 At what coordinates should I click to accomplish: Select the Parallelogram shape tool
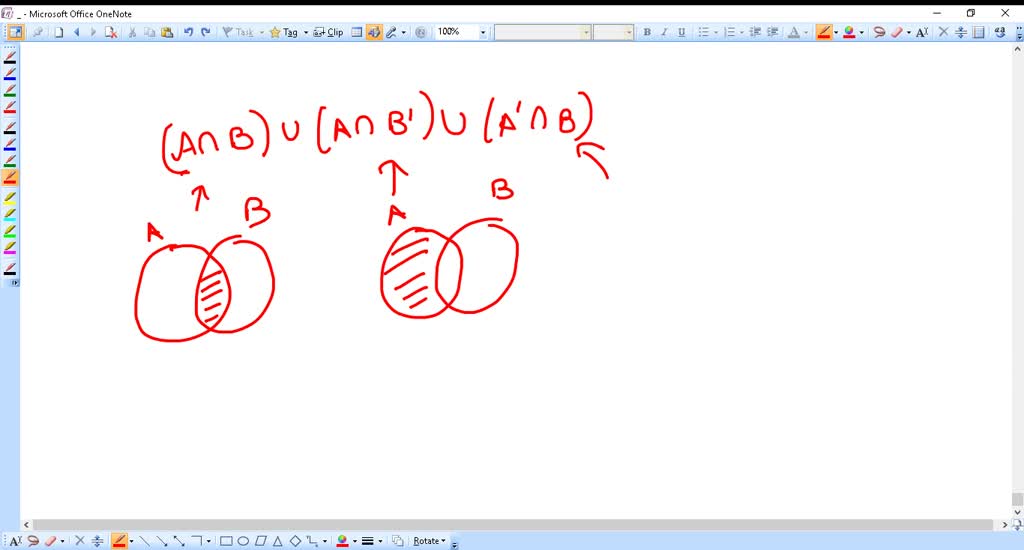261,541
